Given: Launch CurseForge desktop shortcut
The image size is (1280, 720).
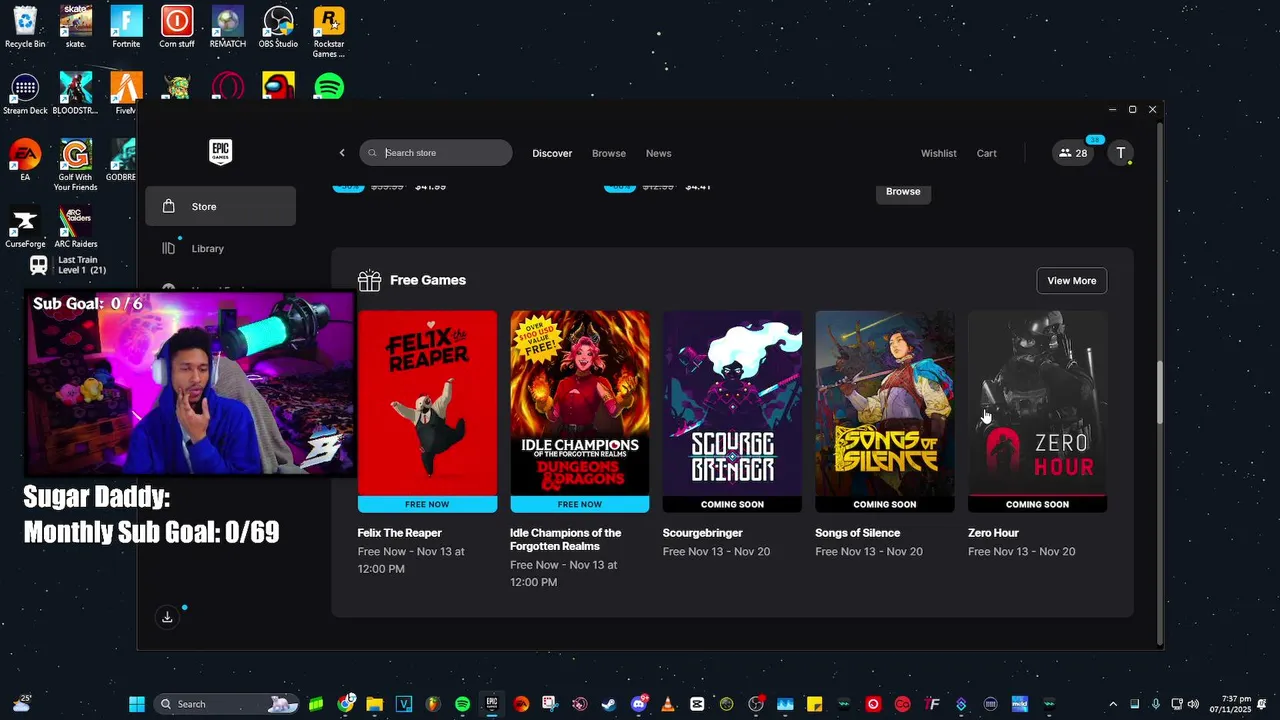Looking at the screenshot, I should tap(25, 228).
